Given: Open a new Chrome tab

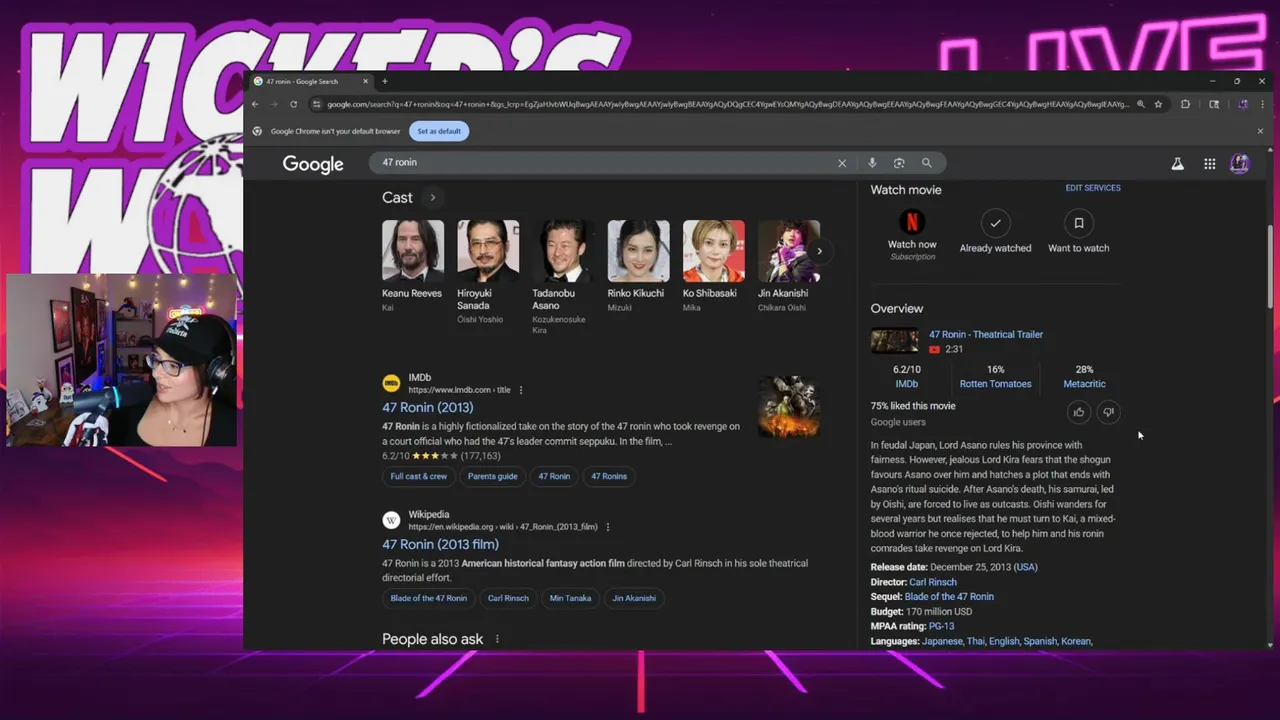Looking at the screenshot, I should (x=384, y=81).
